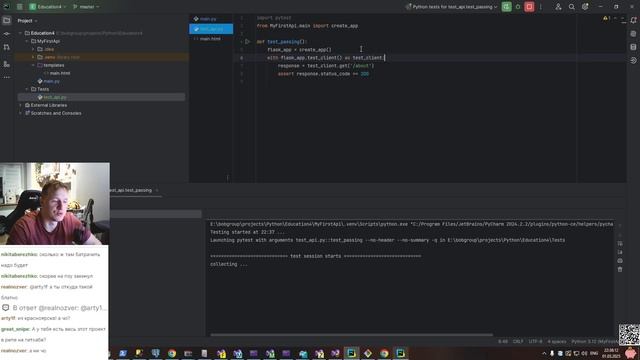
Task: Open the Code With Me icon
Action: point(558,7)
